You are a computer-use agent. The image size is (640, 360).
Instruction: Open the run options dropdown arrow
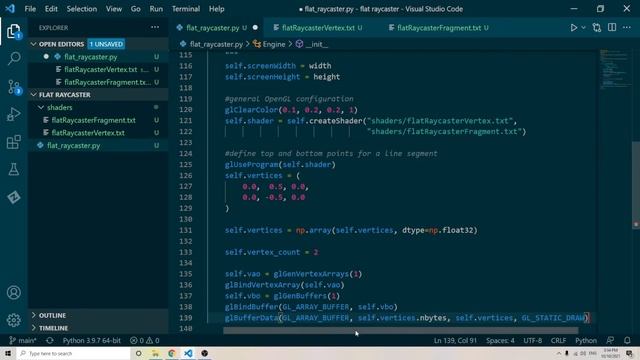[x=583, y=28]
